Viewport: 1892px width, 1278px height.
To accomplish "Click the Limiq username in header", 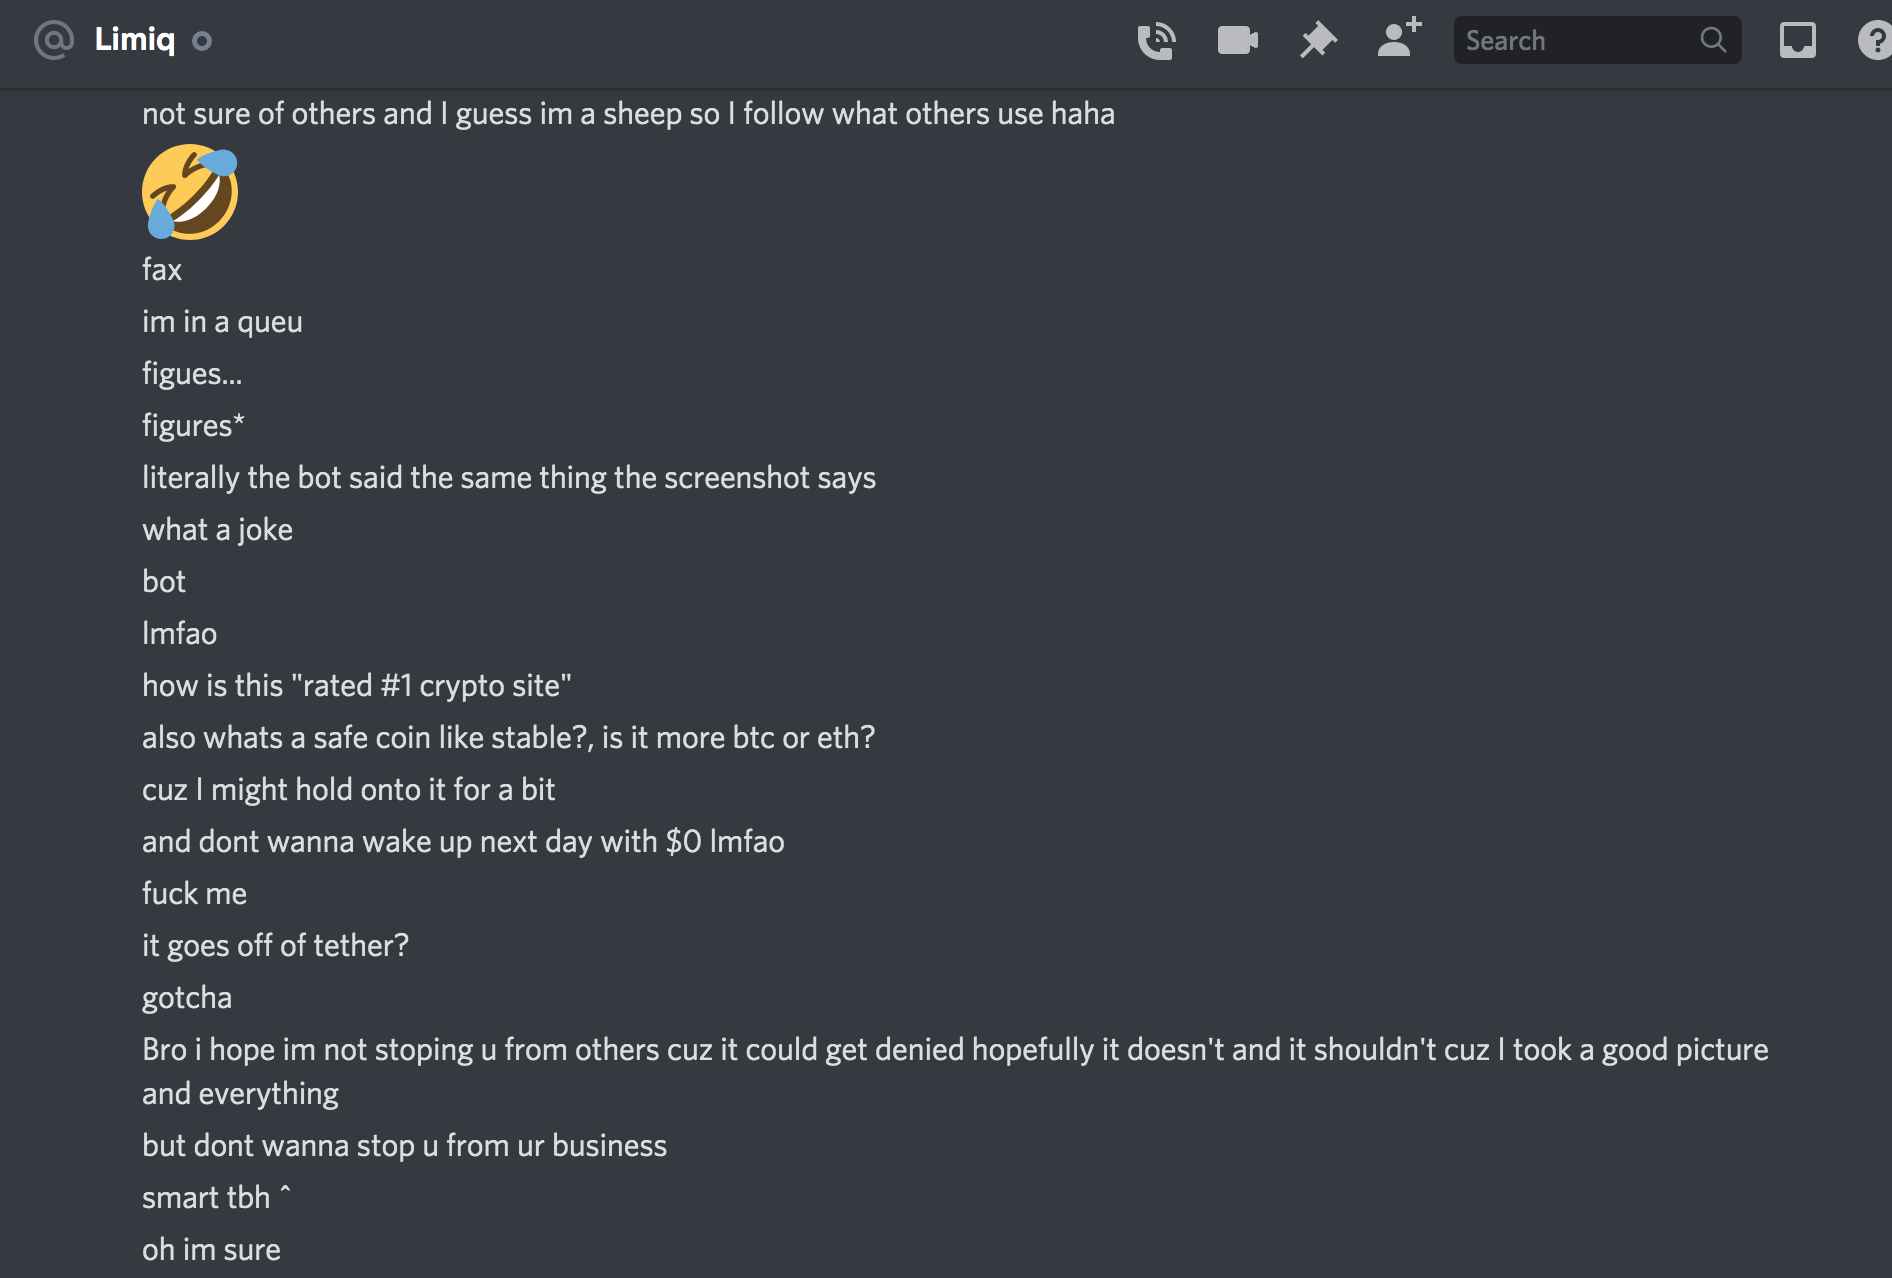I will [x=135, y=40].
